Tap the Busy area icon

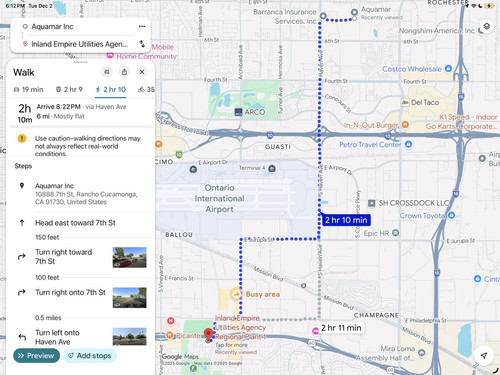tap(236, 294)
